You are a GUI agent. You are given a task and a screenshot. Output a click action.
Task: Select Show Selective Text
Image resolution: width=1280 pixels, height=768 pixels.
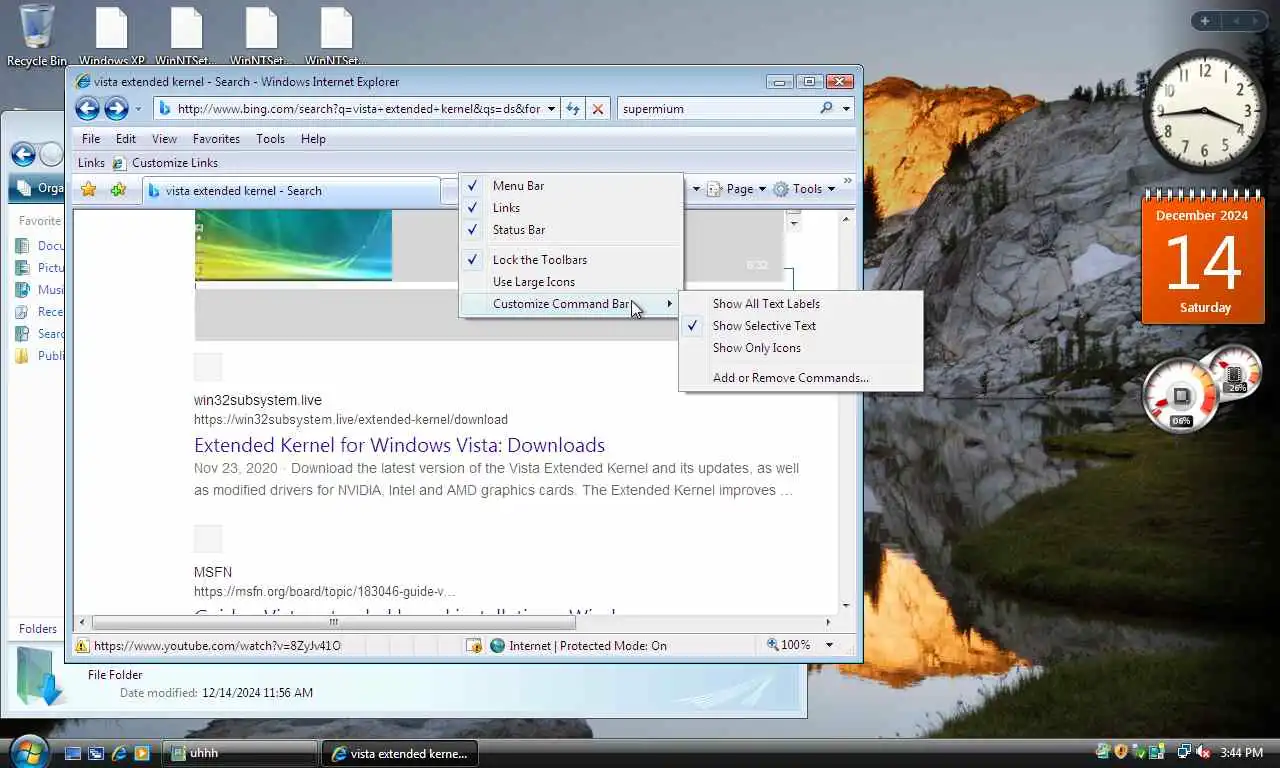tap(800, 326)
